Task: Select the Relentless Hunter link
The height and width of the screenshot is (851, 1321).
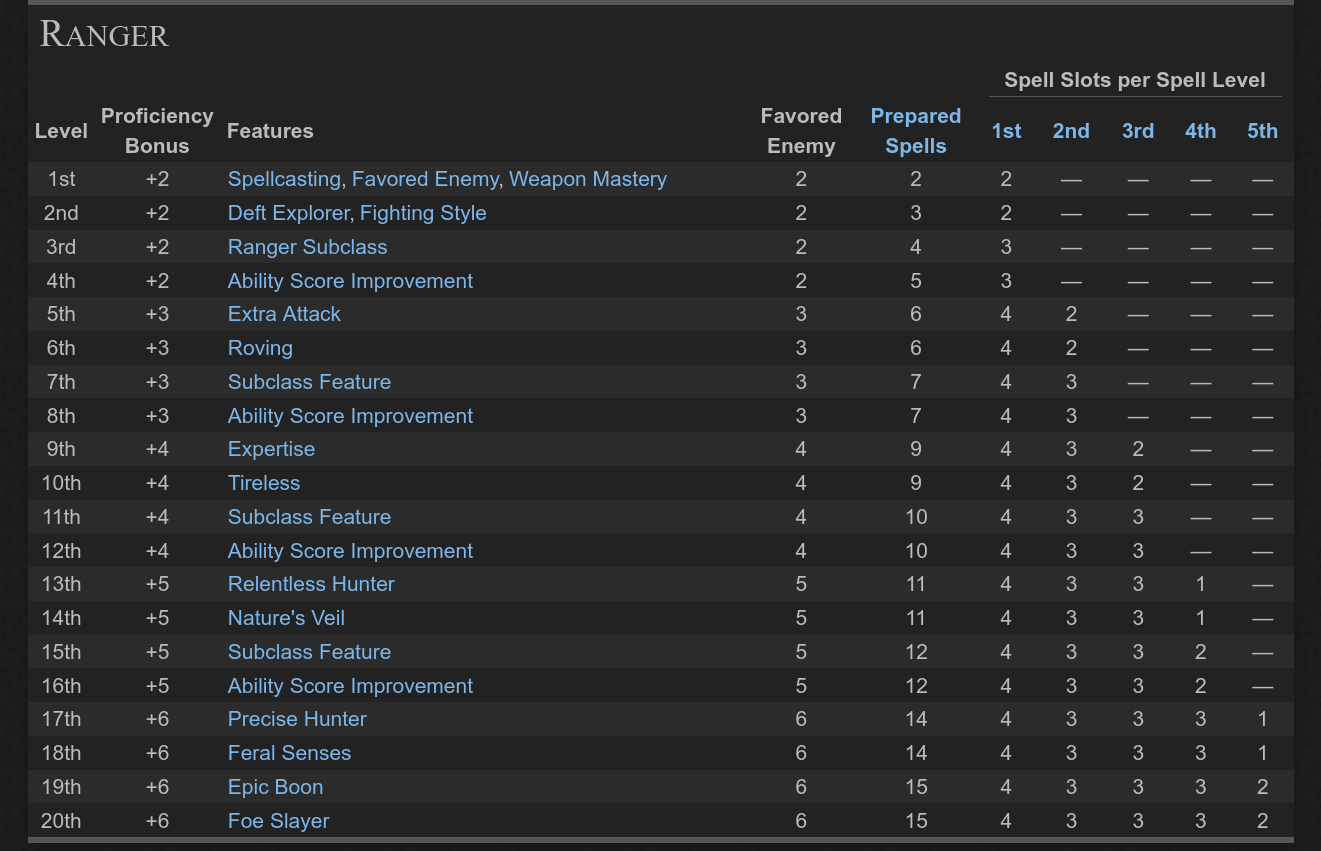Action: tap(311, 584)
